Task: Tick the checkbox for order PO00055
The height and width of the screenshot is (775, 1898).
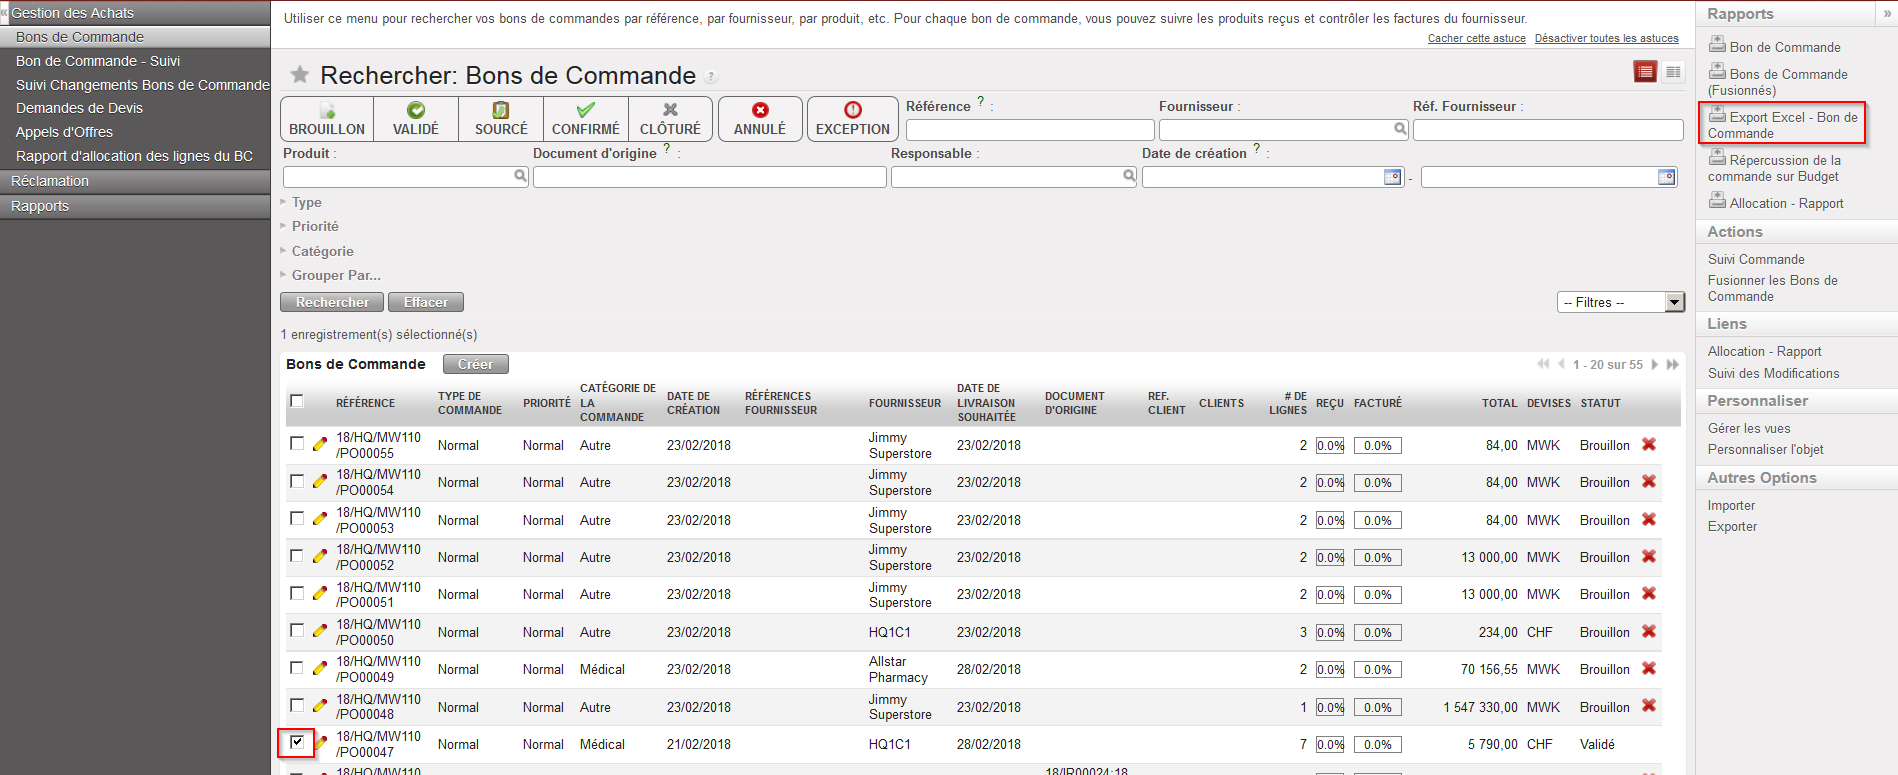Action: (297, 443)
